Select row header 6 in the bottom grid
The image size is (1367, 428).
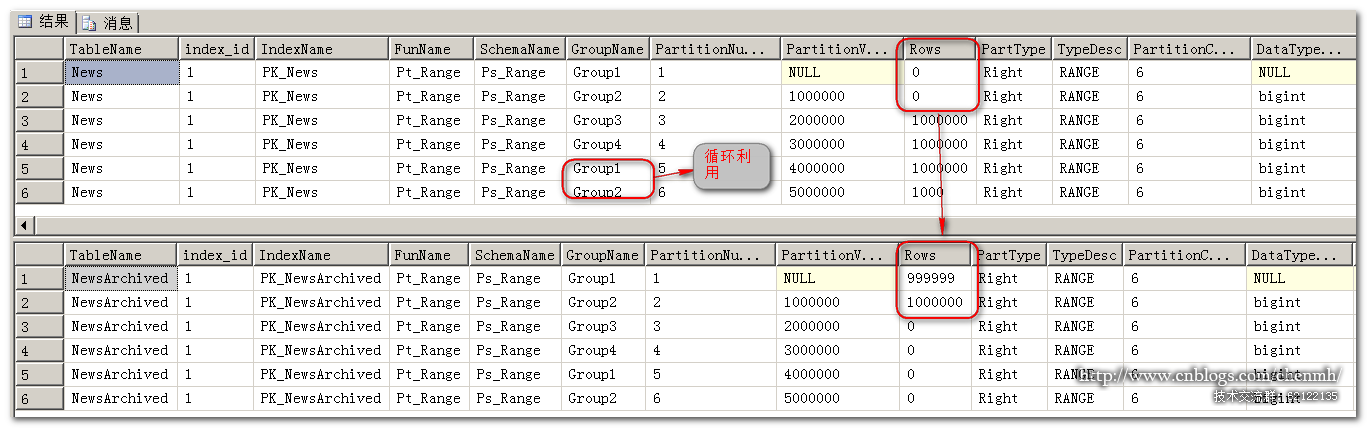pyautogui.click(x=38, y=399)
